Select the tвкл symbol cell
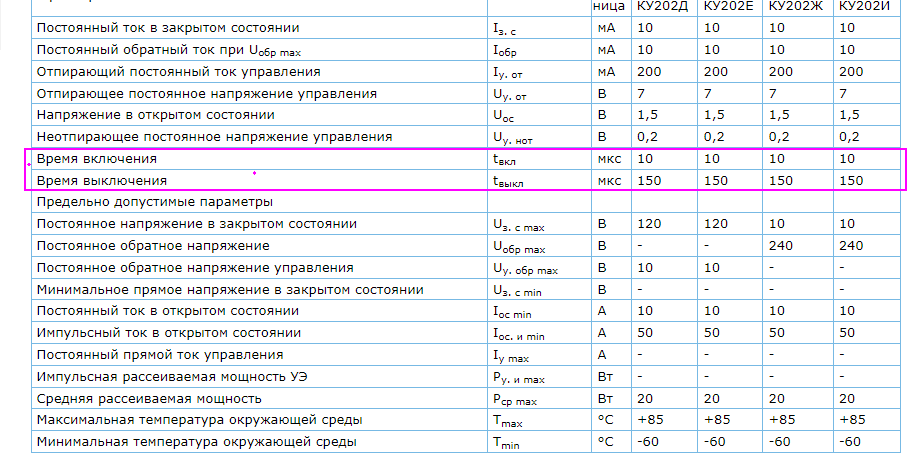924x468 pixels. (504, 160)
